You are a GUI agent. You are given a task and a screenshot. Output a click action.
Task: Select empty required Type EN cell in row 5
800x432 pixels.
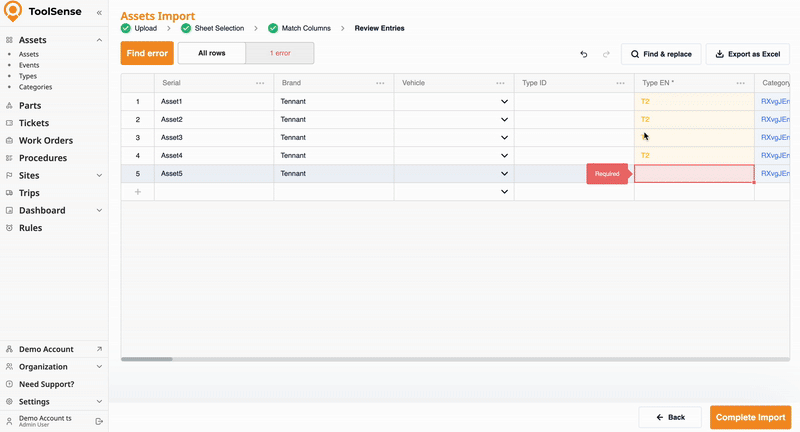click(x=694, y=173)
